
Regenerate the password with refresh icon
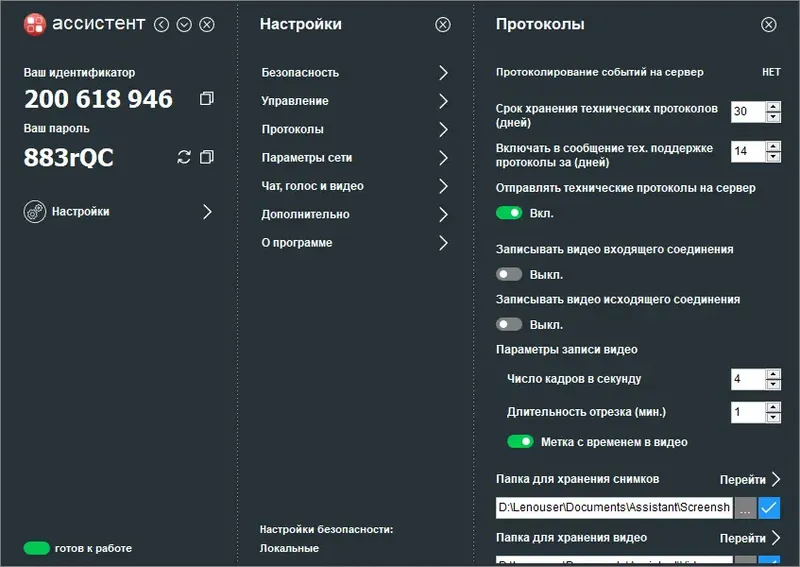pos(183,157)
